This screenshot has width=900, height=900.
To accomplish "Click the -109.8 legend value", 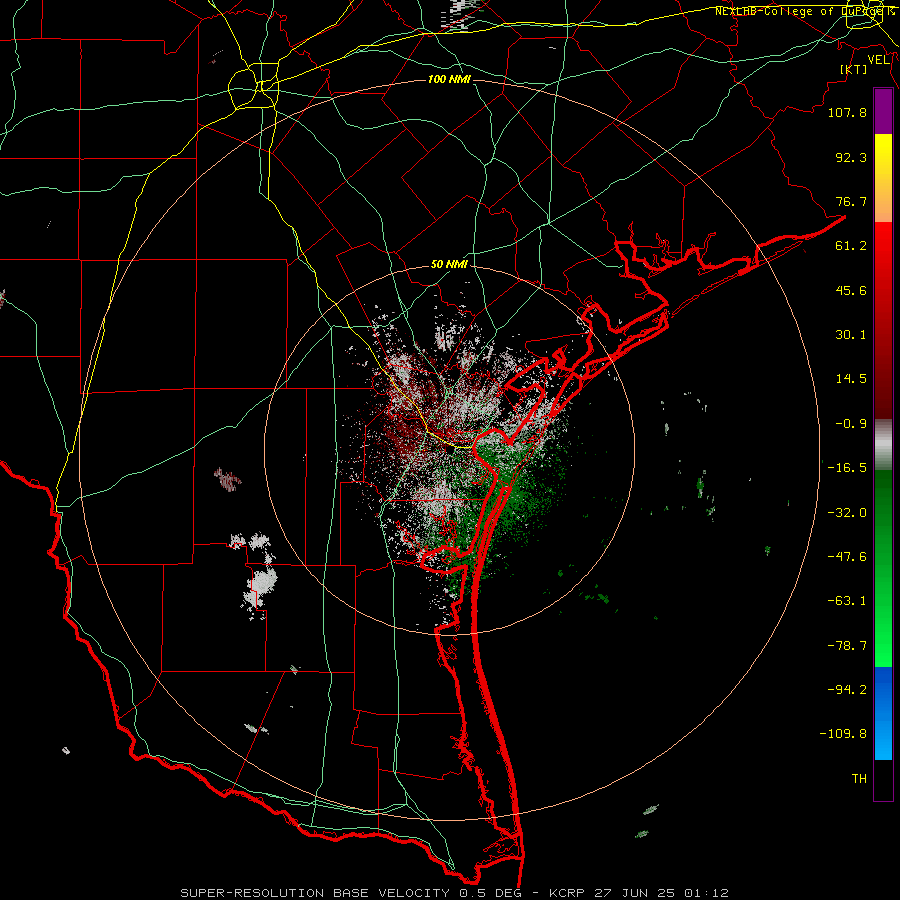I will coord(843,734).
